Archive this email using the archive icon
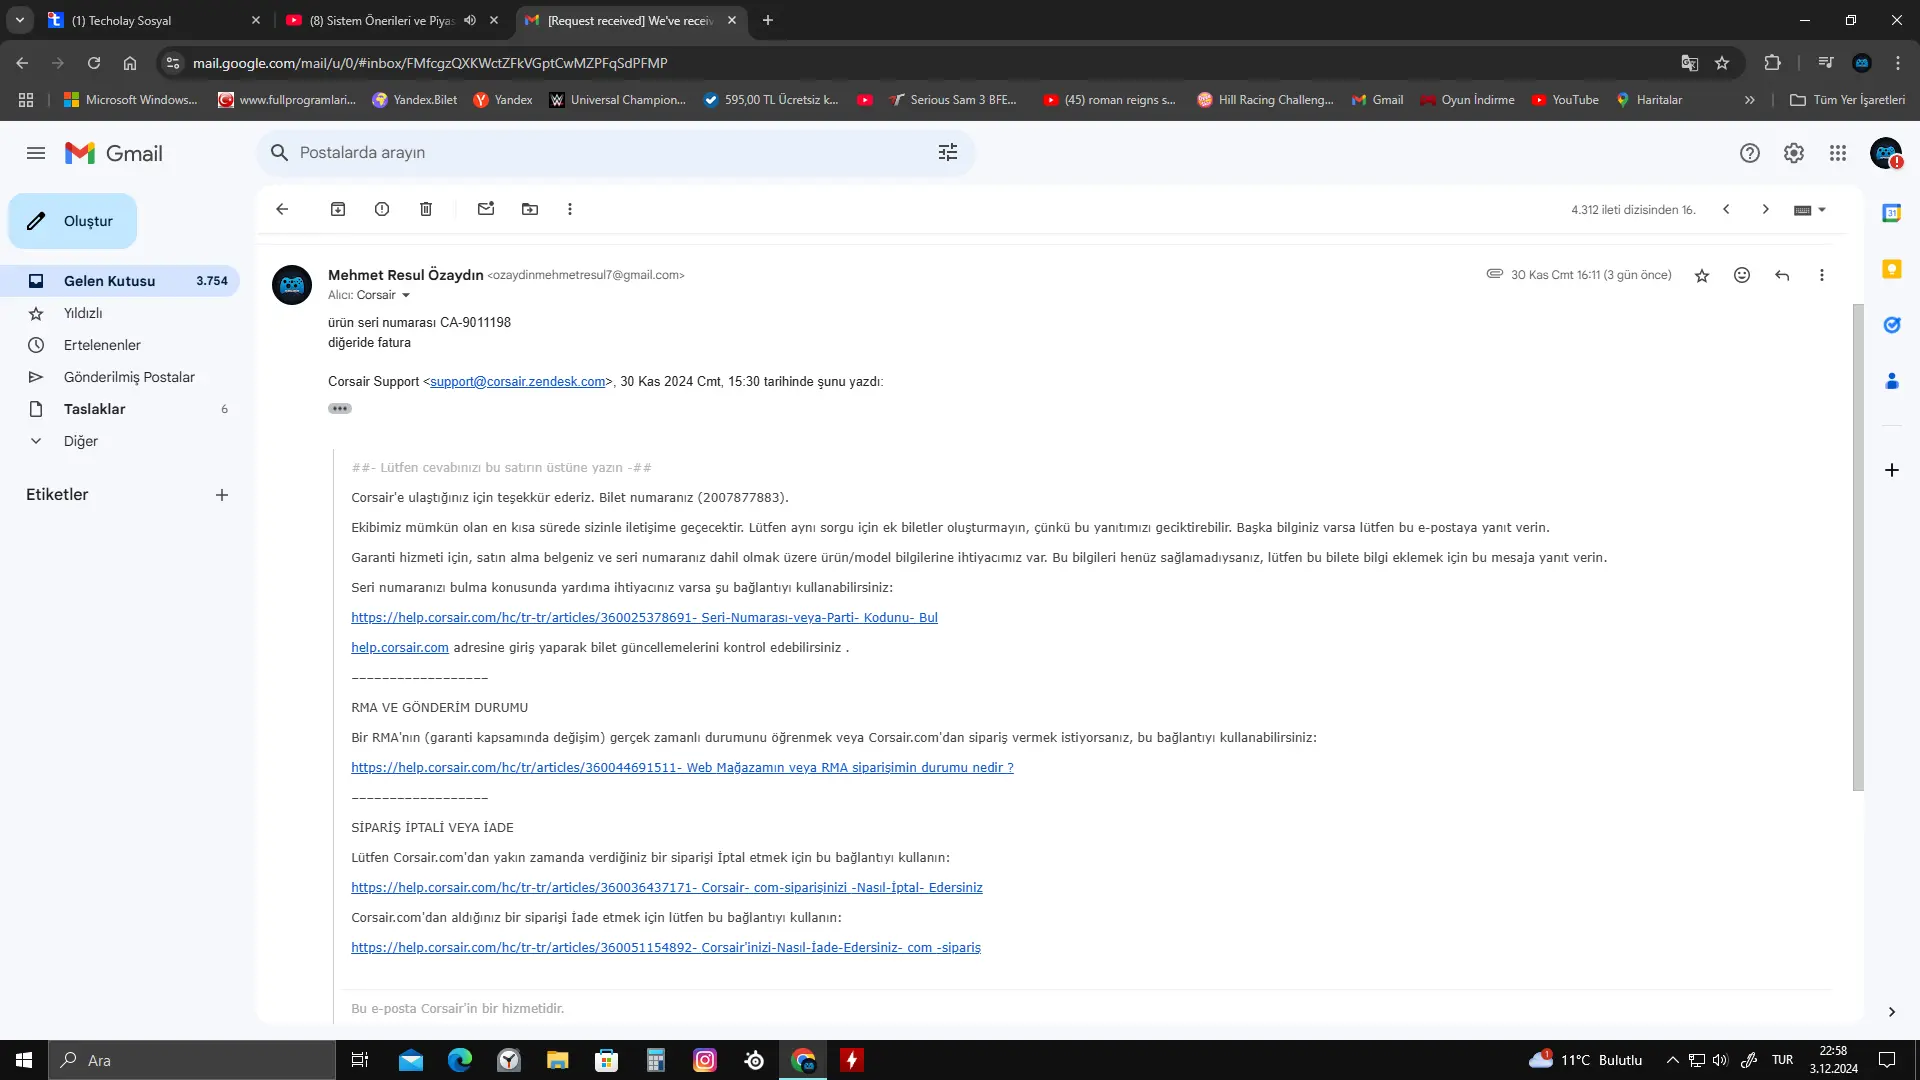The width and height of the screenshot is (1920, 1080). coord(338,209)
